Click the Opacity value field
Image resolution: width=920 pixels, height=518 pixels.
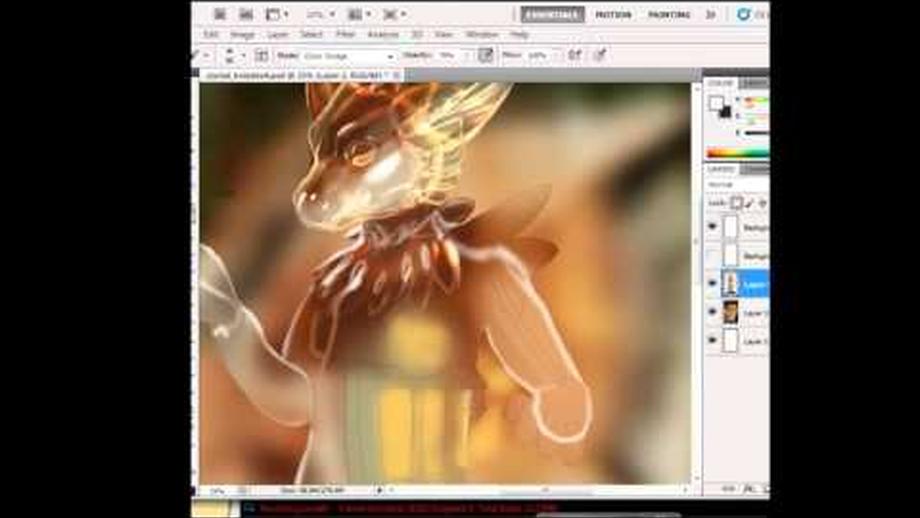click(x=451, y=55)
